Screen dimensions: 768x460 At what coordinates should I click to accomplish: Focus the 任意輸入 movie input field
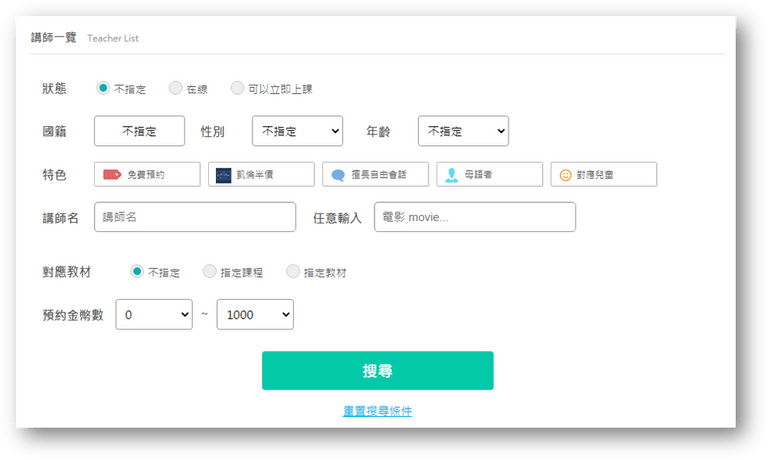pyautogui.click(x=475, y=217)
